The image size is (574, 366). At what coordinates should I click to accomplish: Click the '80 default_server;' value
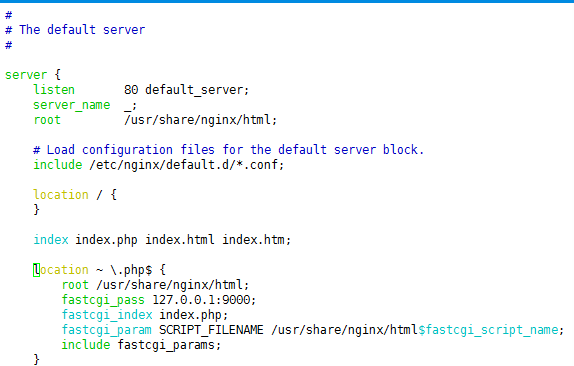[186, 90]
